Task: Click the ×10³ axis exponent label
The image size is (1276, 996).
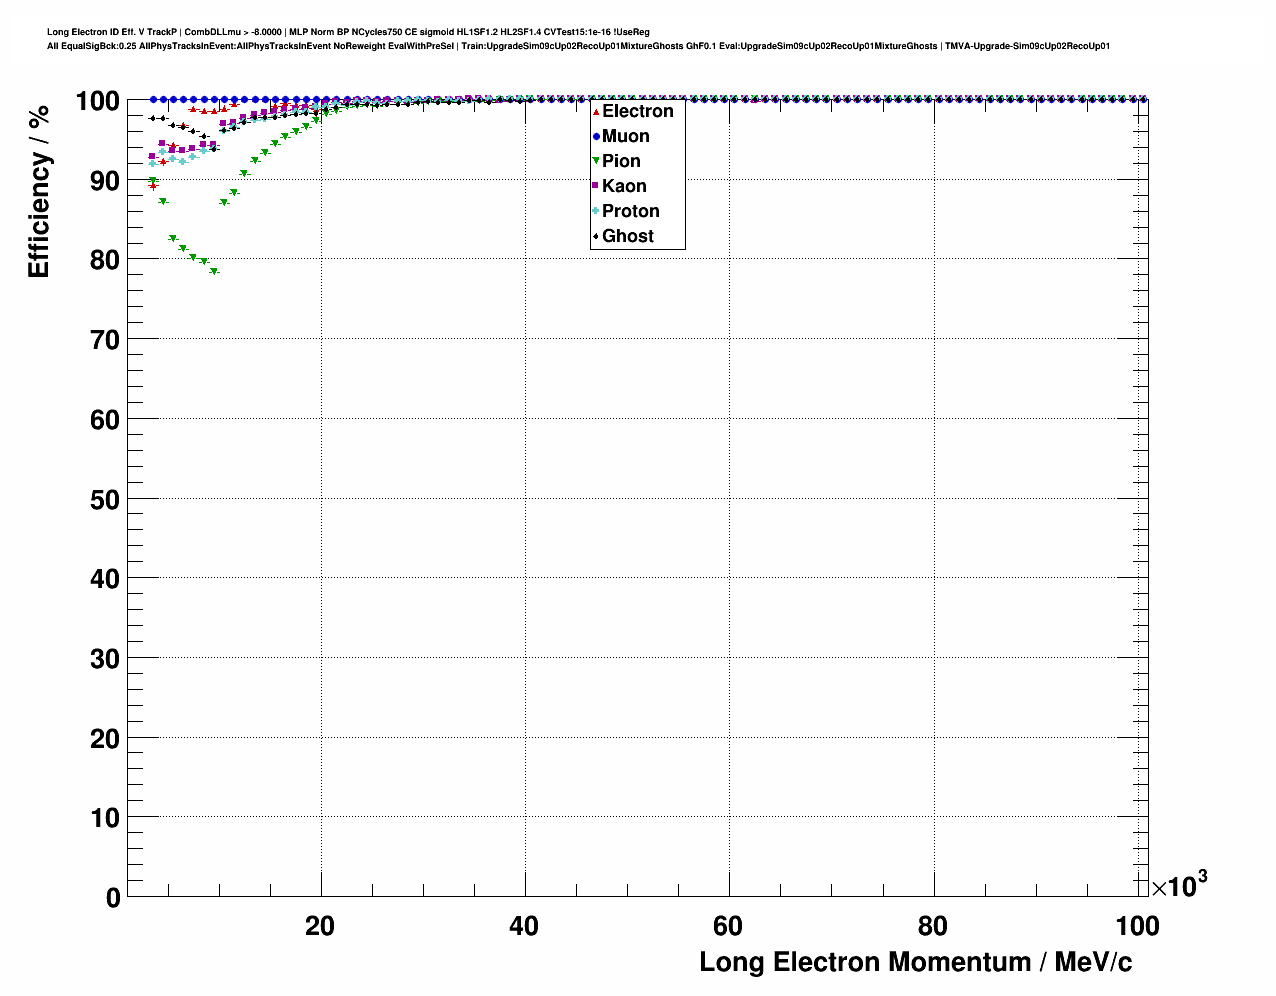Action: [x=1179, y=886]
